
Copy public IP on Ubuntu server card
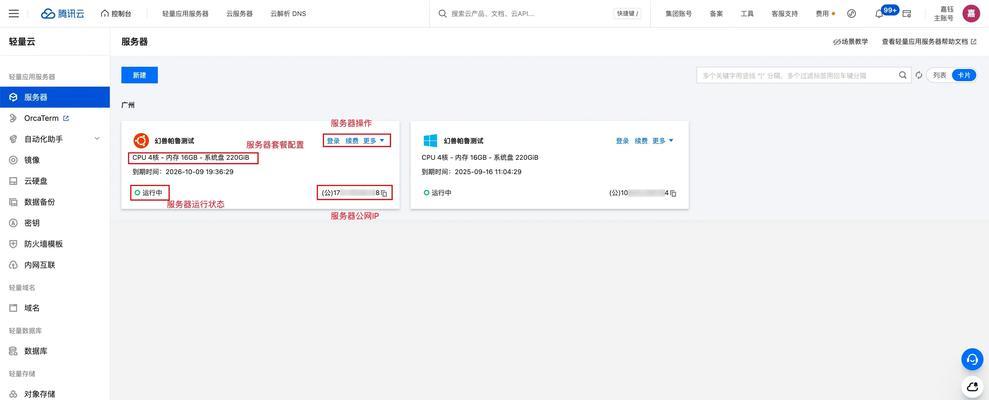pyautogui.click(x=385, y=193)
